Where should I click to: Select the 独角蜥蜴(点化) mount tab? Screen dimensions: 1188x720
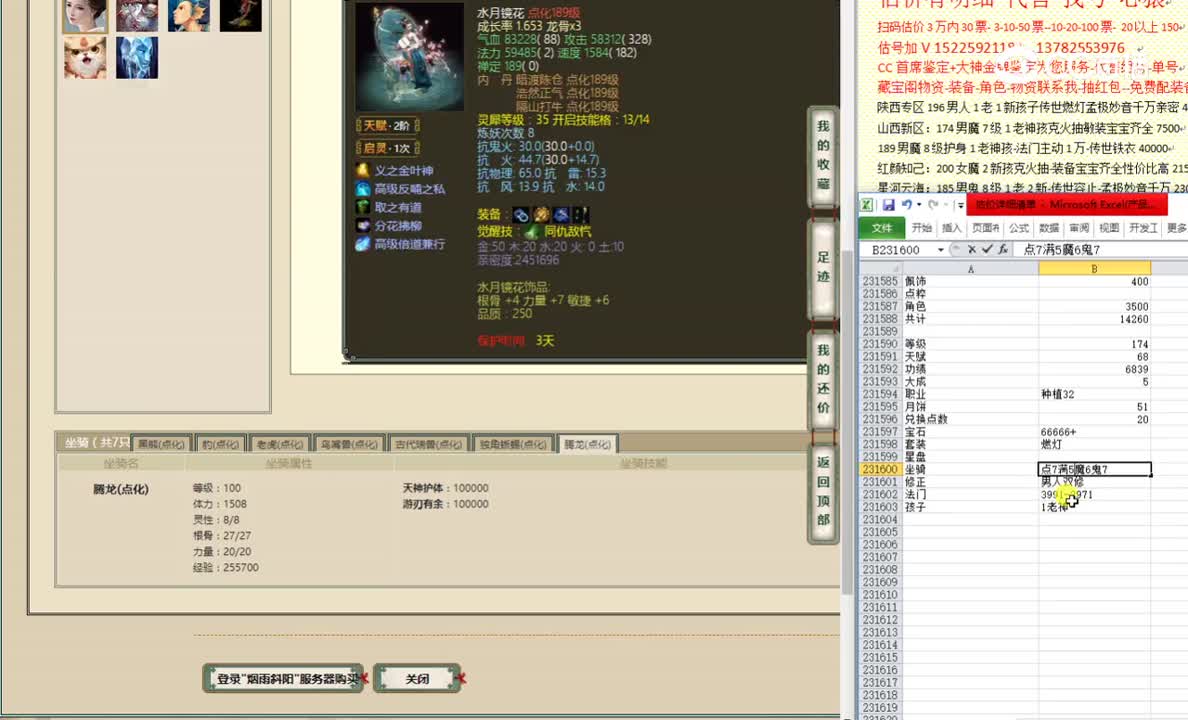(x=513, y=444)
